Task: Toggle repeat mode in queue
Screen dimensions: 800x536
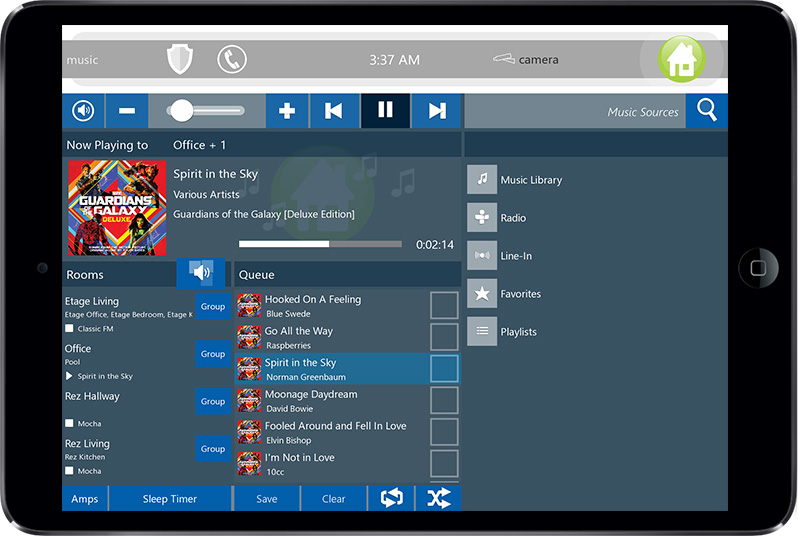Action: pyautogui.click(x=392, y=498)
